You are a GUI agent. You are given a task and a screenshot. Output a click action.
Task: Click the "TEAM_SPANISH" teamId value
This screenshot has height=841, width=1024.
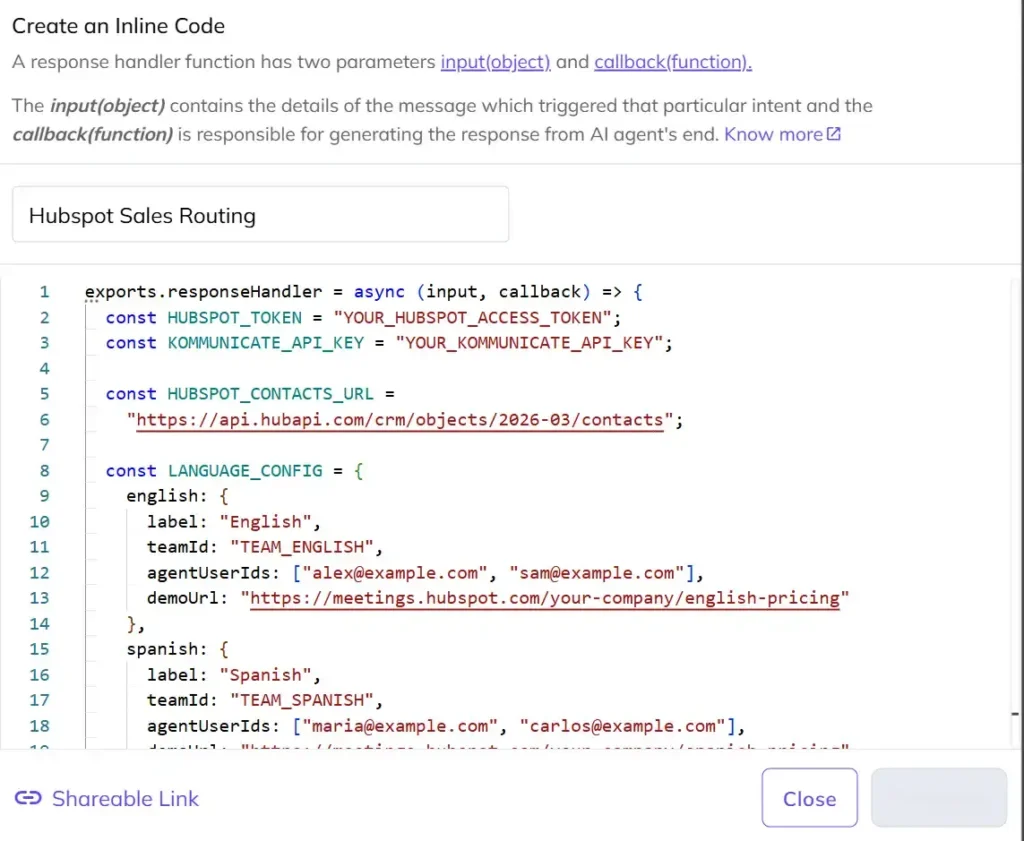301,700
